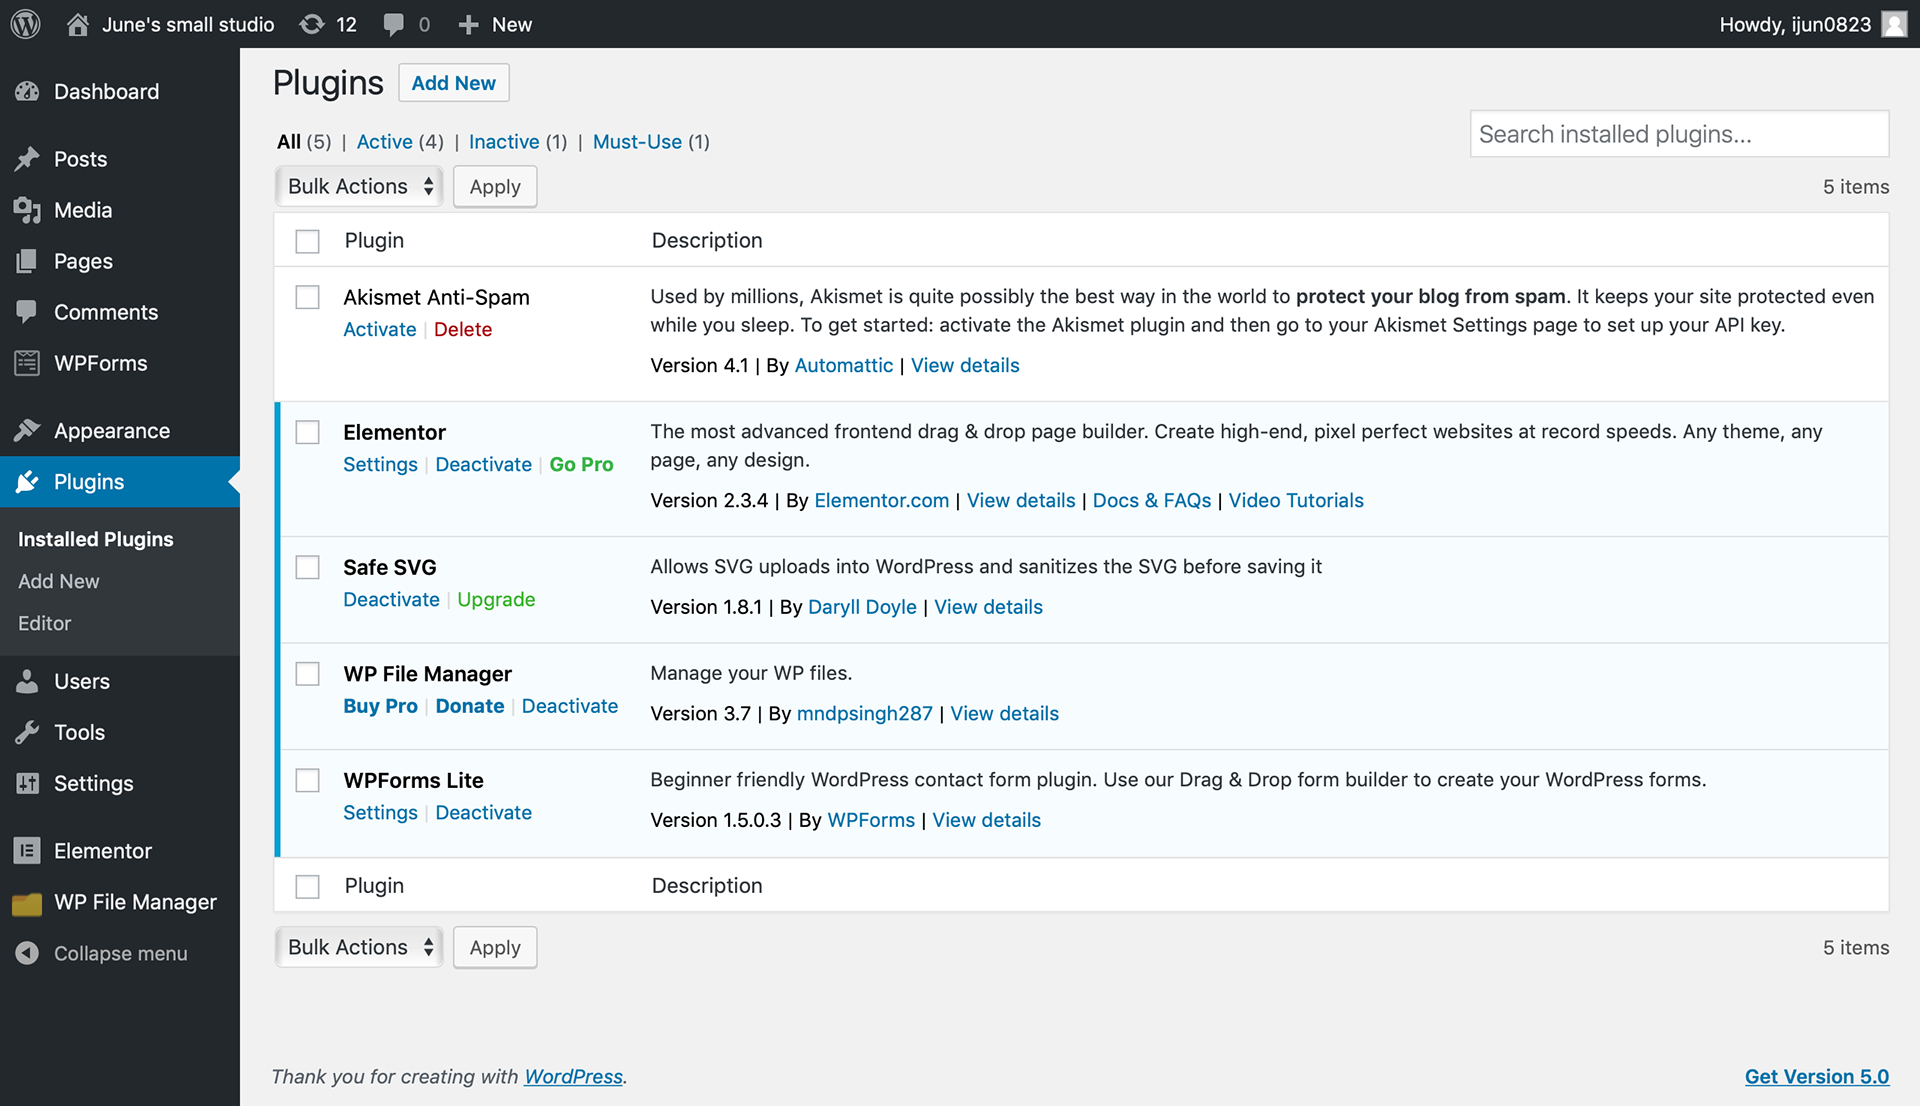Click the Search installed plugins field
Image resolution: width=1920 pixels, height=1106 pixels.
(x=1680, y=134)
